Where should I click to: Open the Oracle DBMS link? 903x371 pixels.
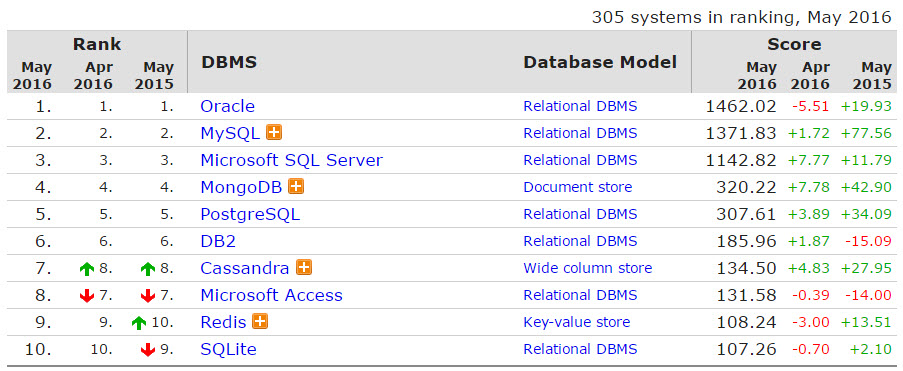[227, 106]
